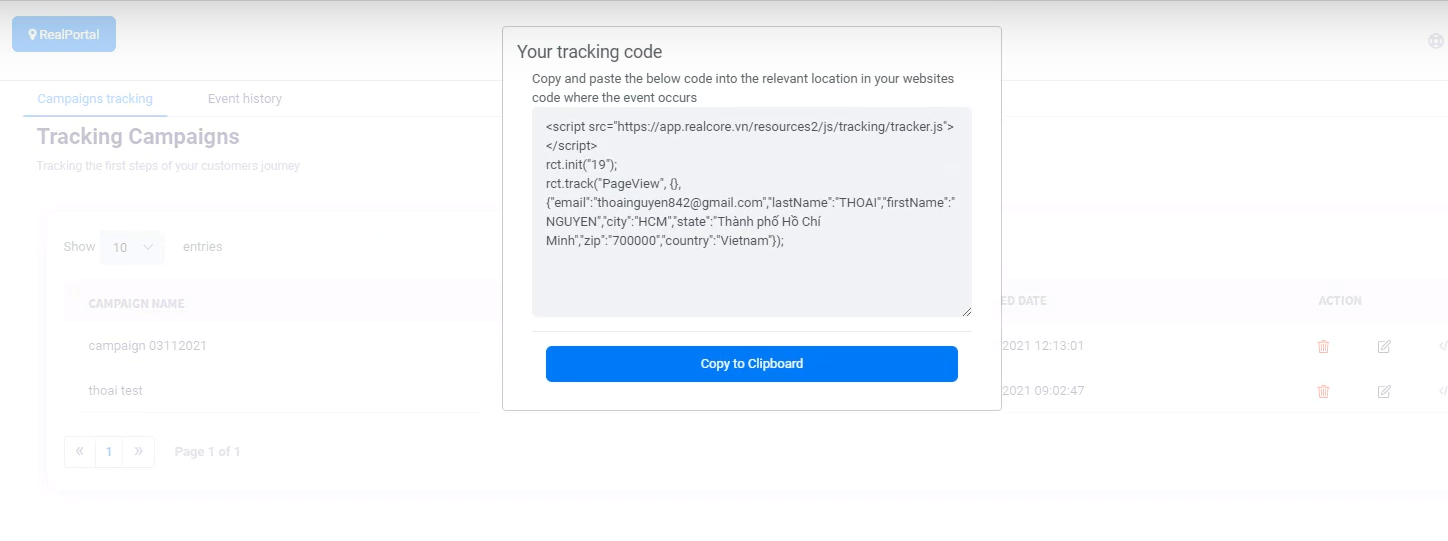This screenshot has height=541, width=1448.
Task: Click inside the tracking code textarea
Action: pos(752,212)
